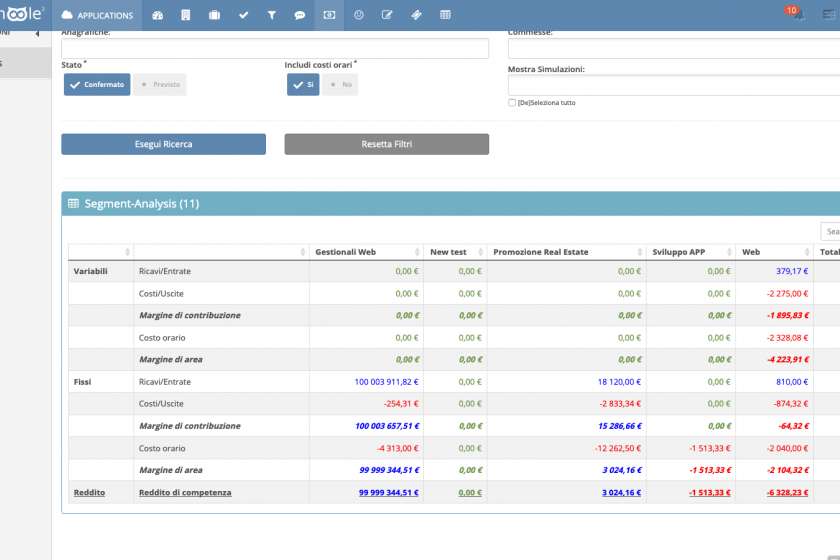Open the pencil edit note icon in top bar
This screenshot has height=560, width=840.
[387, 15]
